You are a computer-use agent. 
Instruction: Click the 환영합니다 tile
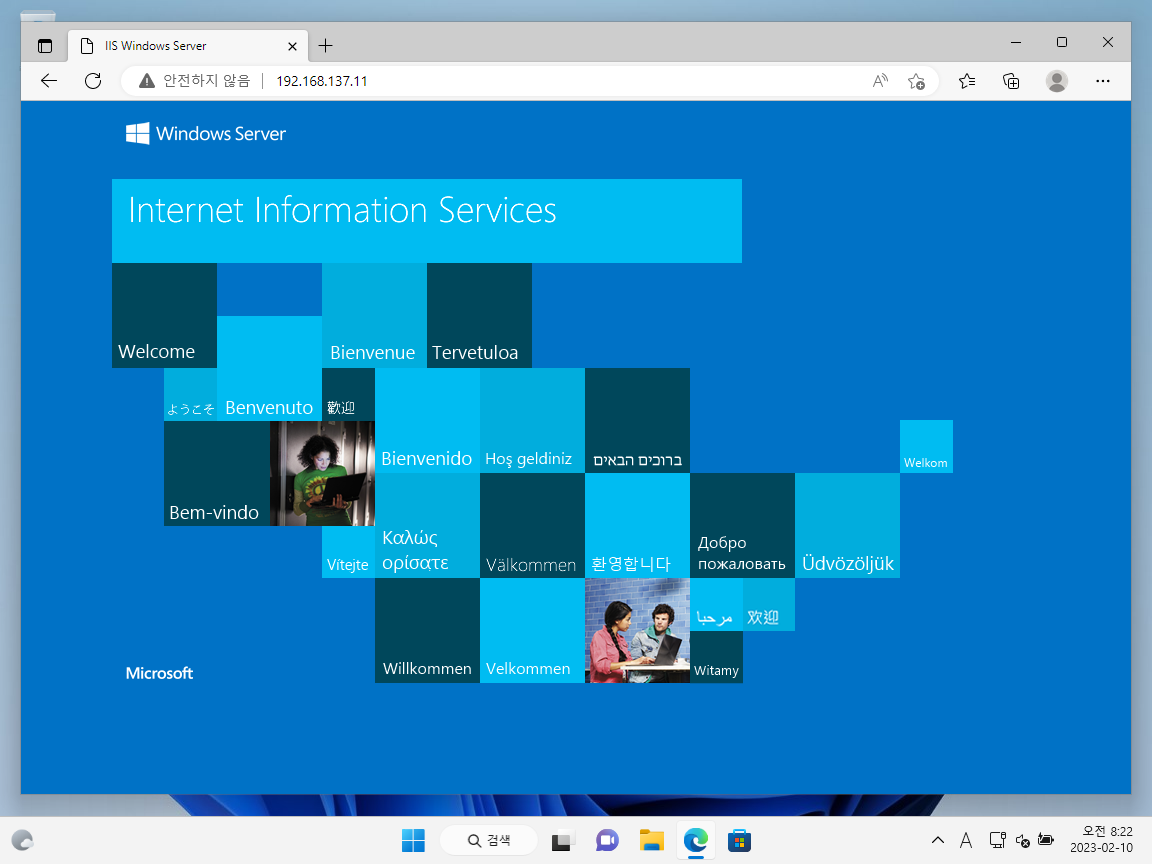click(637, 525)
